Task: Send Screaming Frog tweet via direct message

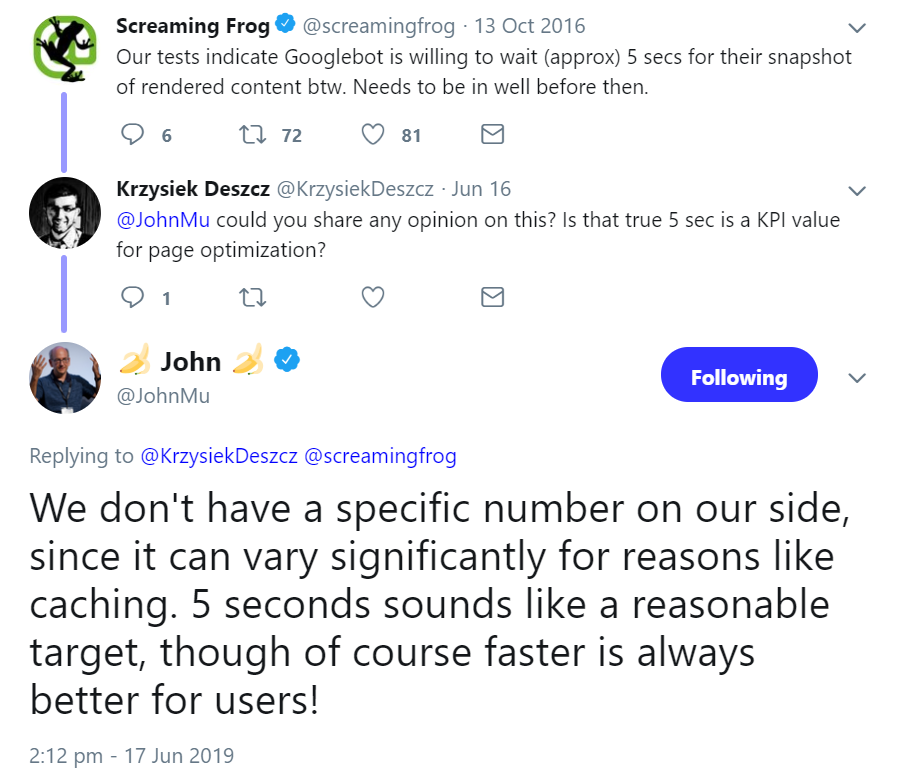Action: (492, 135)
